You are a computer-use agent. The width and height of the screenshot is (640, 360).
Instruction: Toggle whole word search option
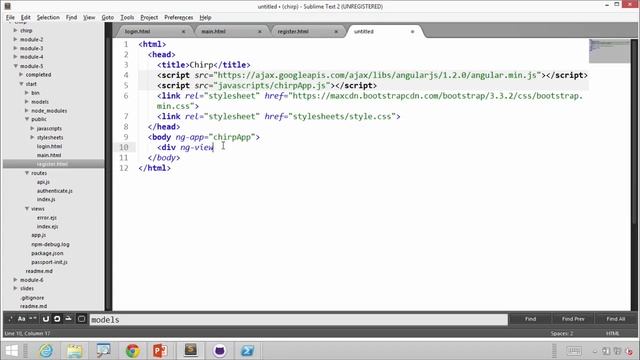coord(33,319)
